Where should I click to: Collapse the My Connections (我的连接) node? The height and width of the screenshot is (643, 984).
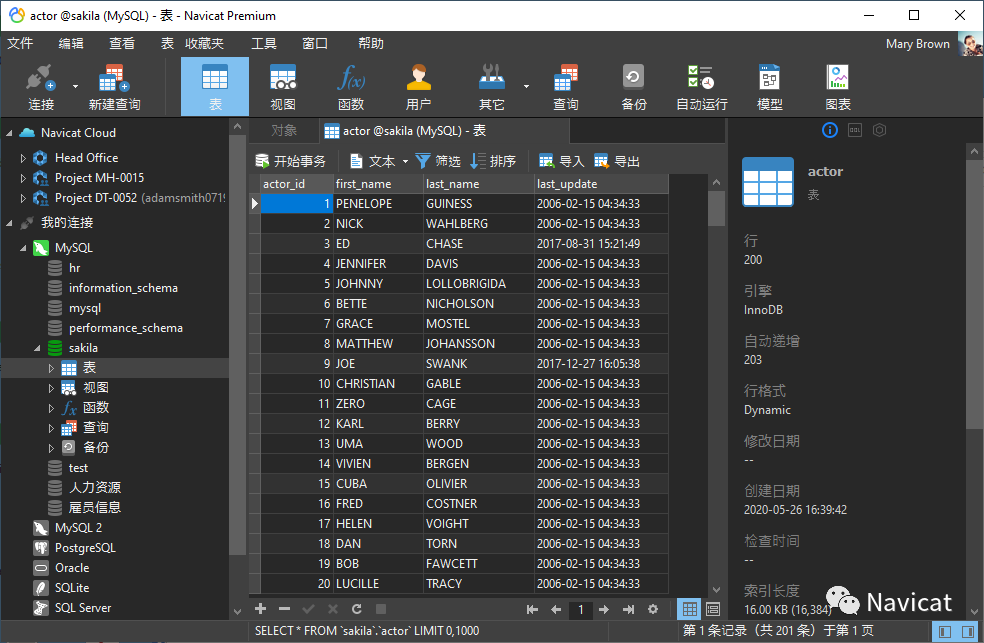tap(9, 223)
